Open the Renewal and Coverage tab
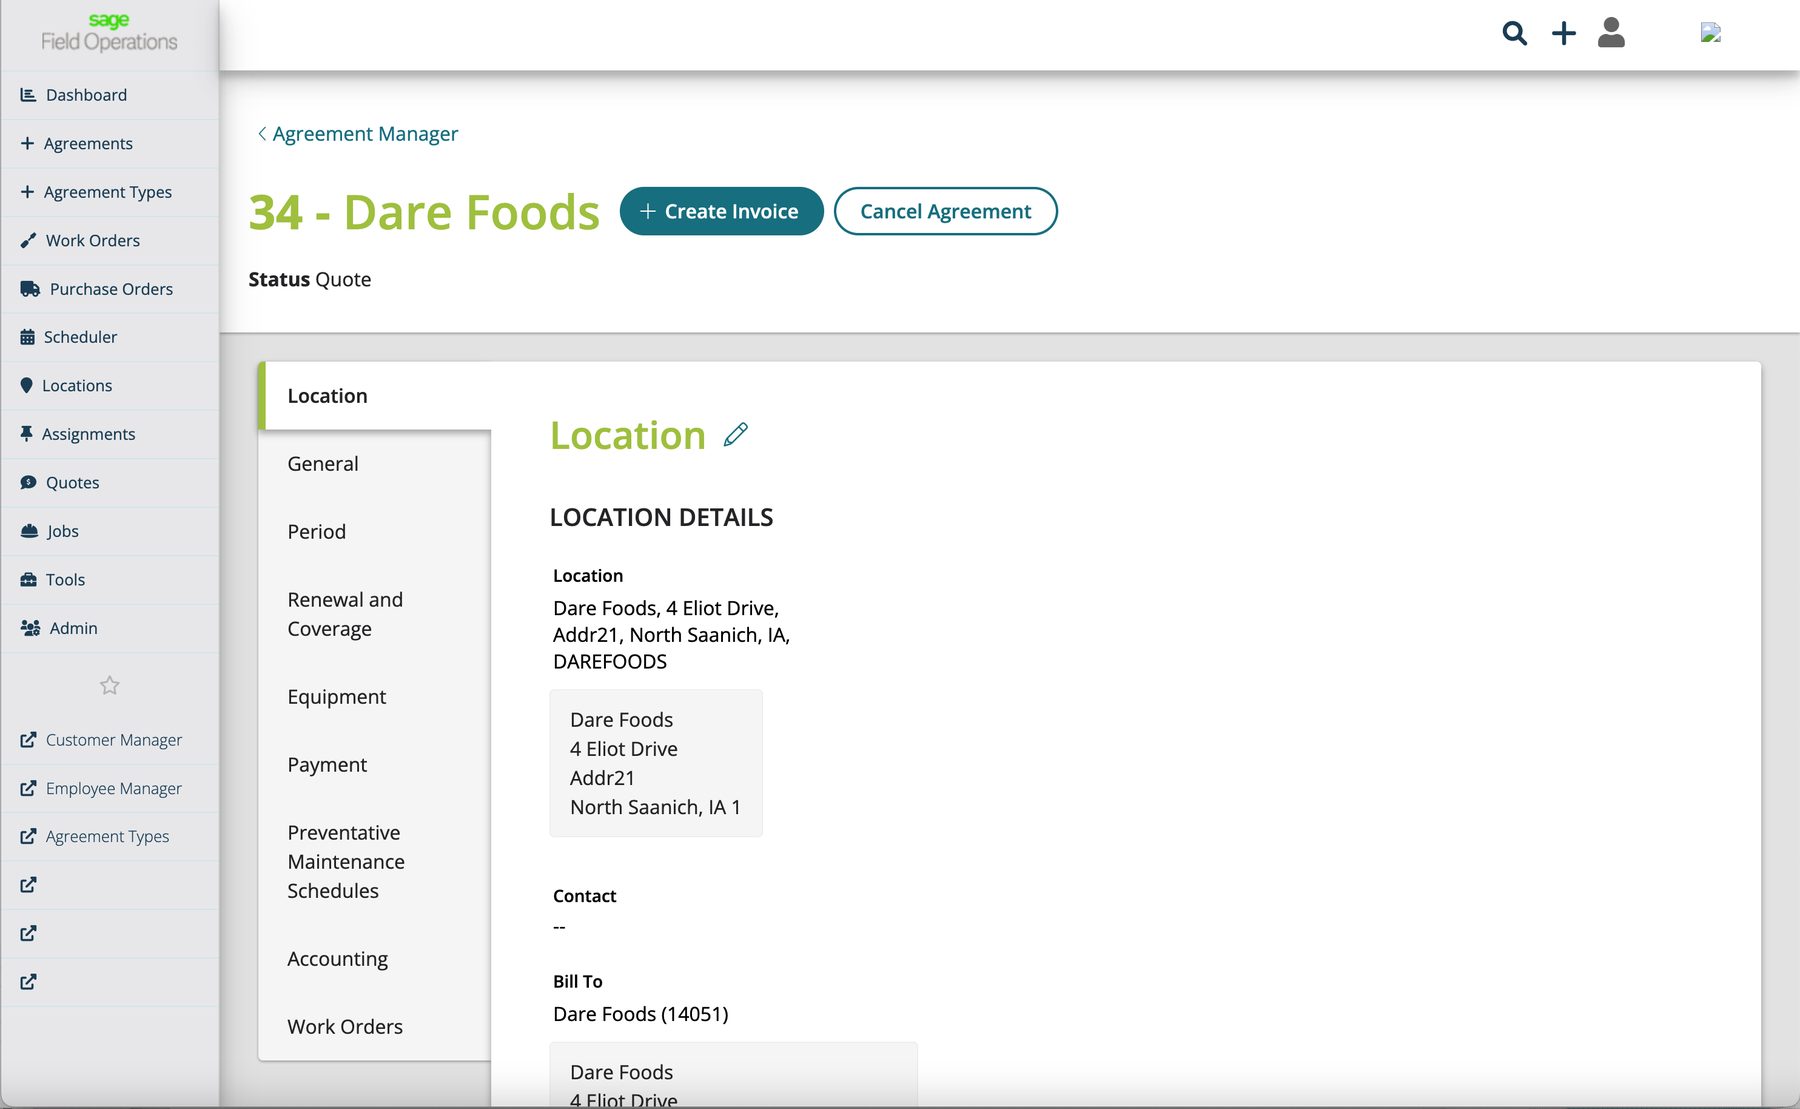 coord(375,614)
